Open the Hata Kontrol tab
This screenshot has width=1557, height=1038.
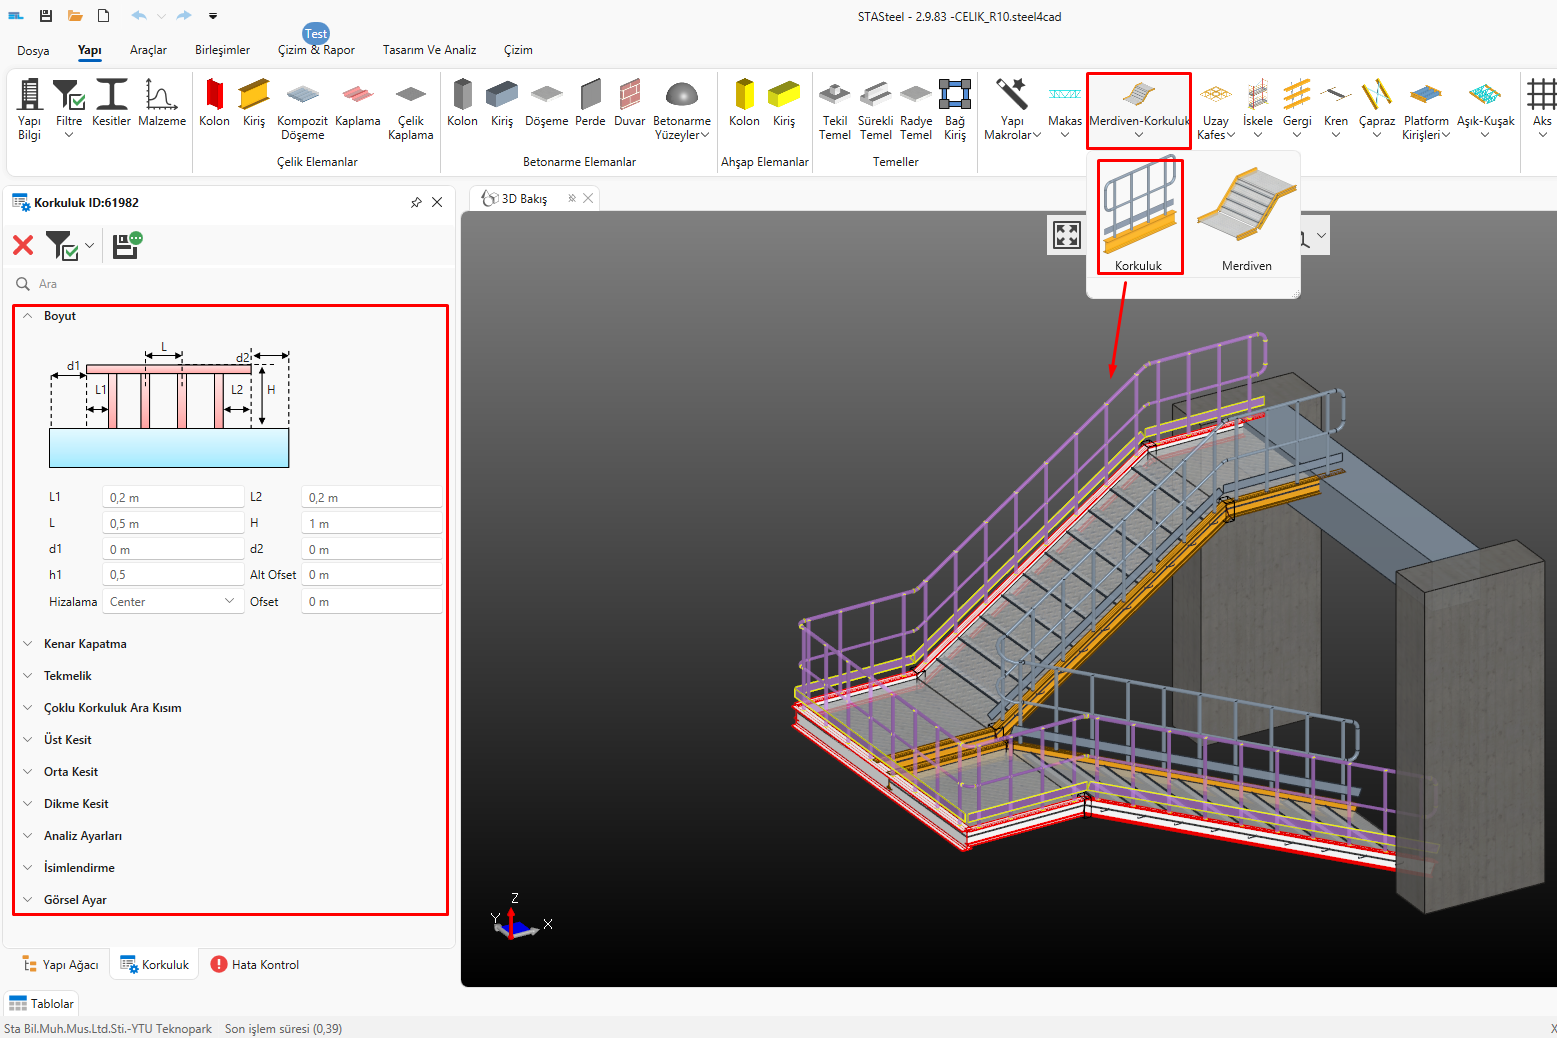(x=255, y=965)
